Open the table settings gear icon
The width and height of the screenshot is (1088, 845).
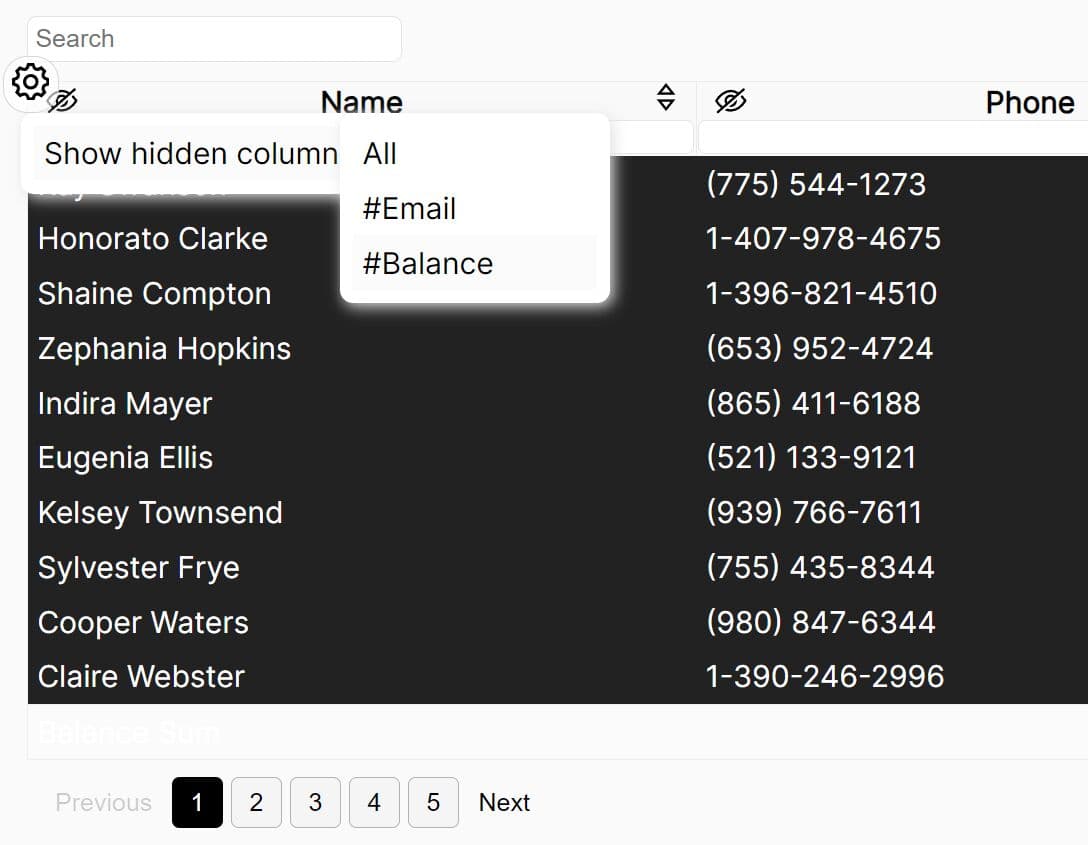pos(30,83)
